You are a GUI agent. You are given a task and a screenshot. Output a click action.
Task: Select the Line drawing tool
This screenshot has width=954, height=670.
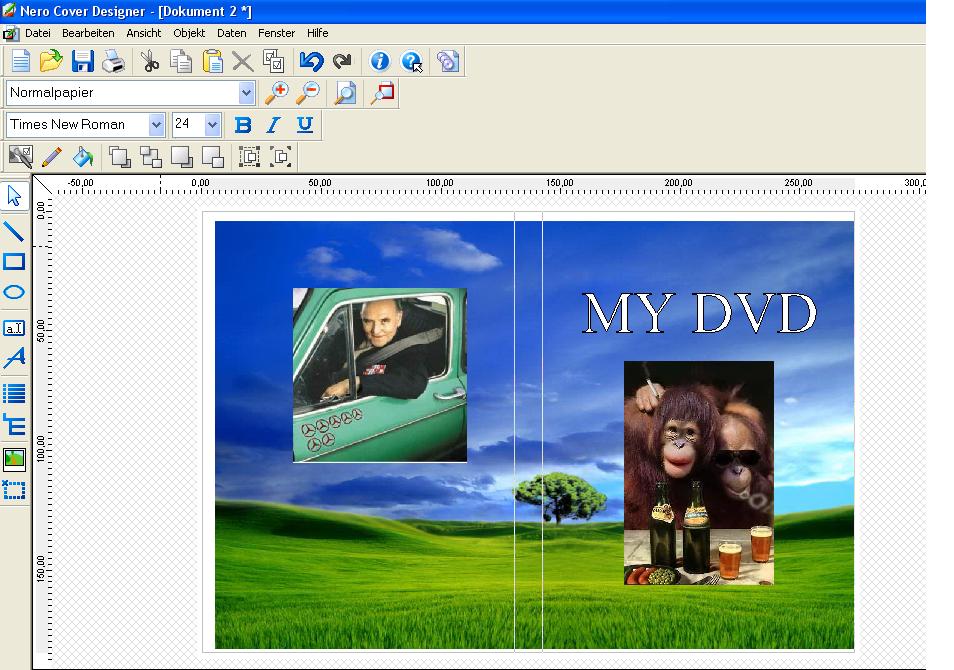[x=14, y=231]
